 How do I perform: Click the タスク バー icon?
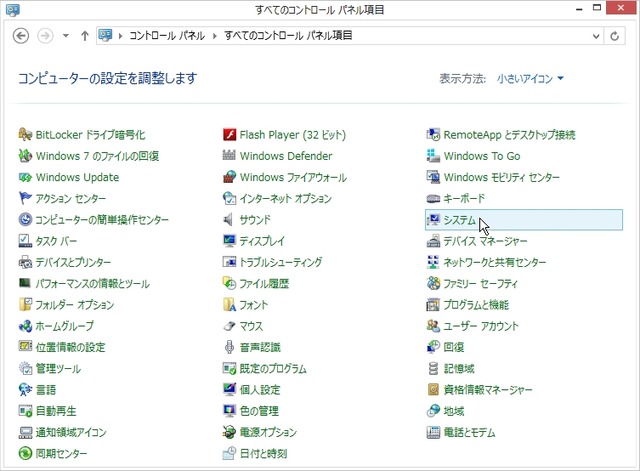[25, 241]
